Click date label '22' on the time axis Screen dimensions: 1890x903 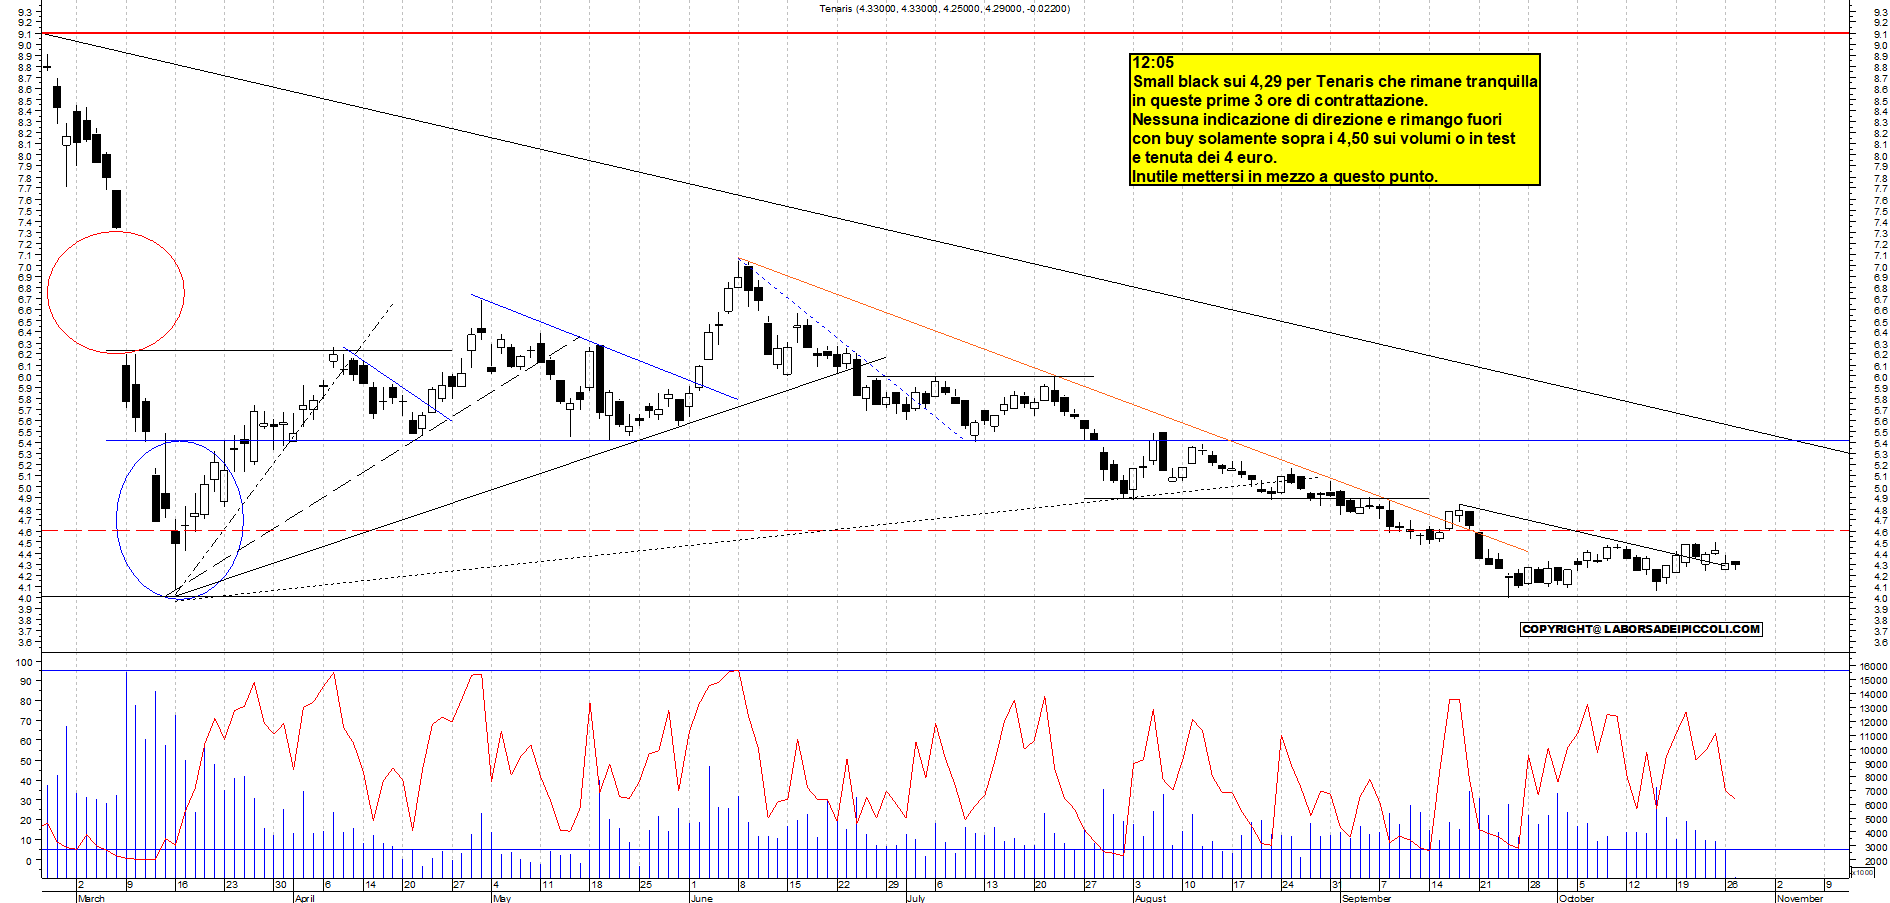[844, 885]
